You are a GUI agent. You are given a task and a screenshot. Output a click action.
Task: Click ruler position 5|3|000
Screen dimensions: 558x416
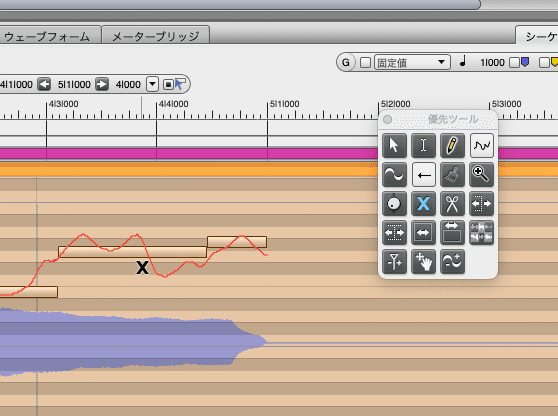coord(507,104)
